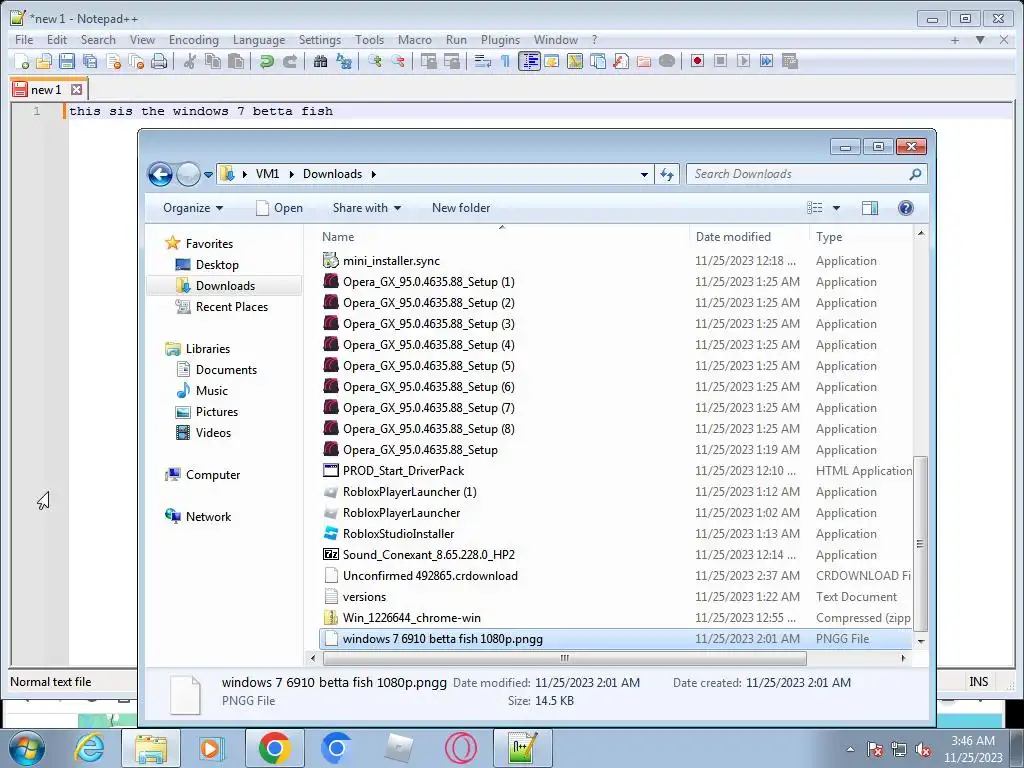Click the Zoom In magnifier icon

pos(374,61)
